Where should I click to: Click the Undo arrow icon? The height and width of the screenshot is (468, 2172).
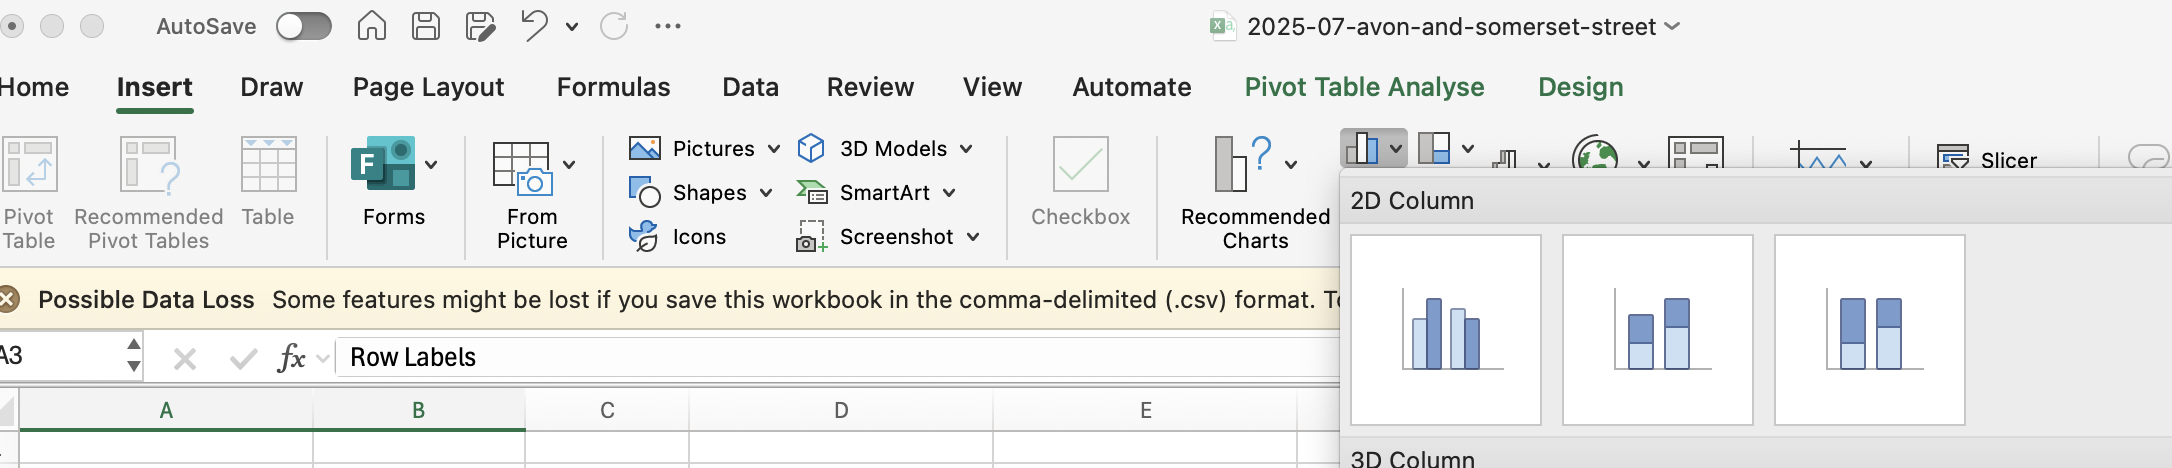point(534,26)
